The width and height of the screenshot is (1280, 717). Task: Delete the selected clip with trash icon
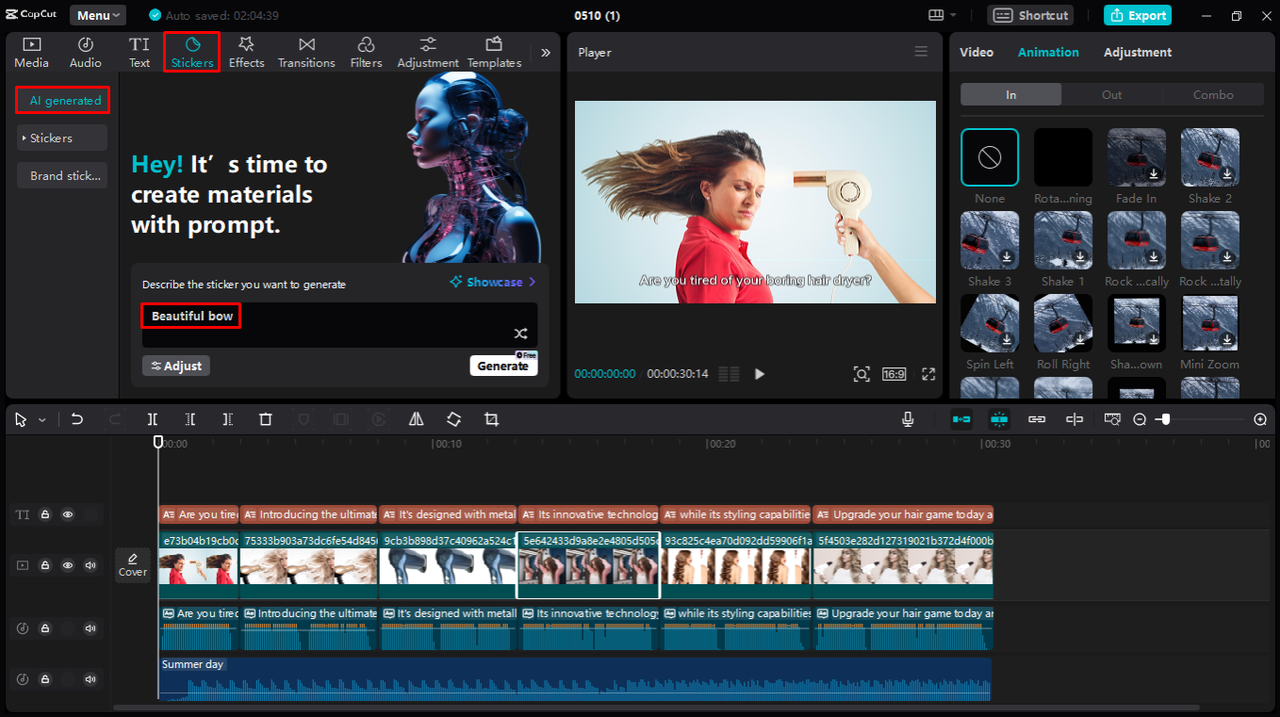coord(265,420)
